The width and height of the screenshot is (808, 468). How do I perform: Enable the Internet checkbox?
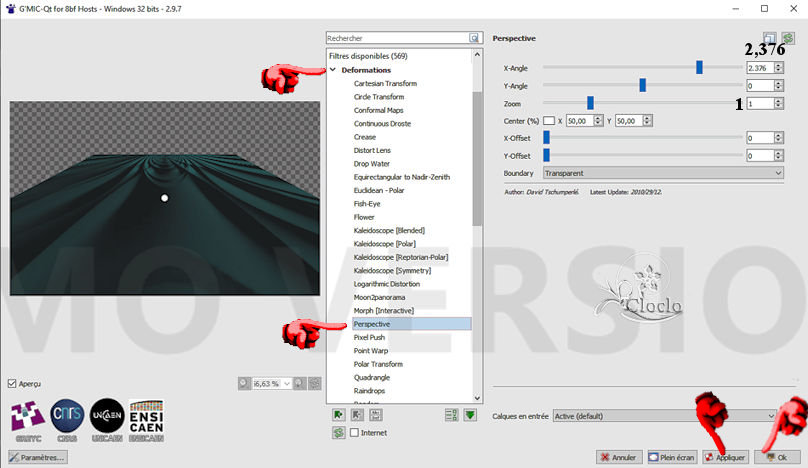click(x=355, y=432)
